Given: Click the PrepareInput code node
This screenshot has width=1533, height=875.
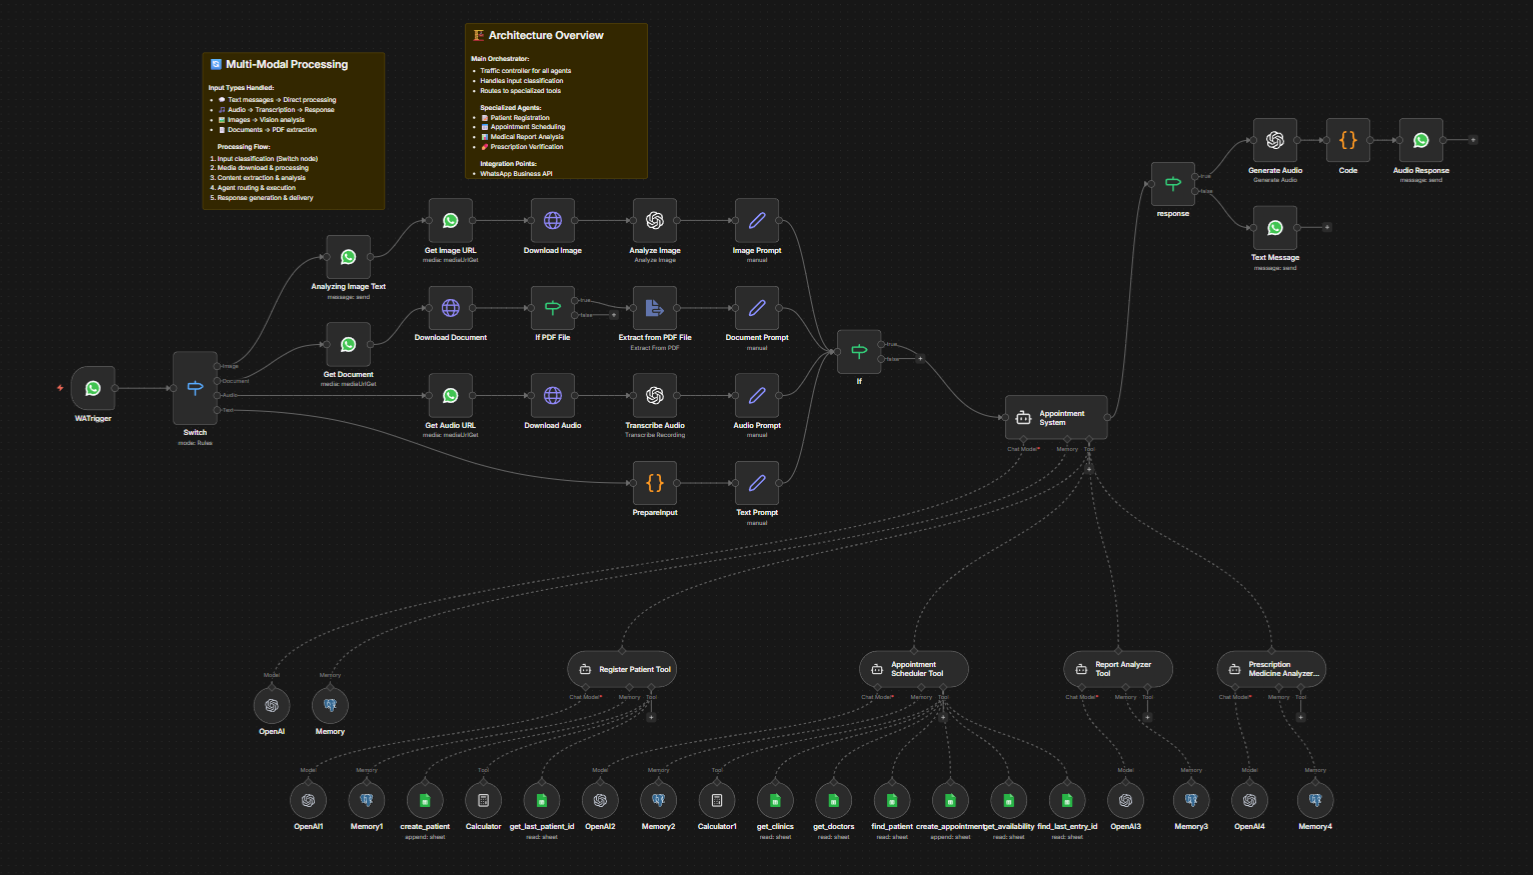Looking at the screenshot, I should click(655, 483).
